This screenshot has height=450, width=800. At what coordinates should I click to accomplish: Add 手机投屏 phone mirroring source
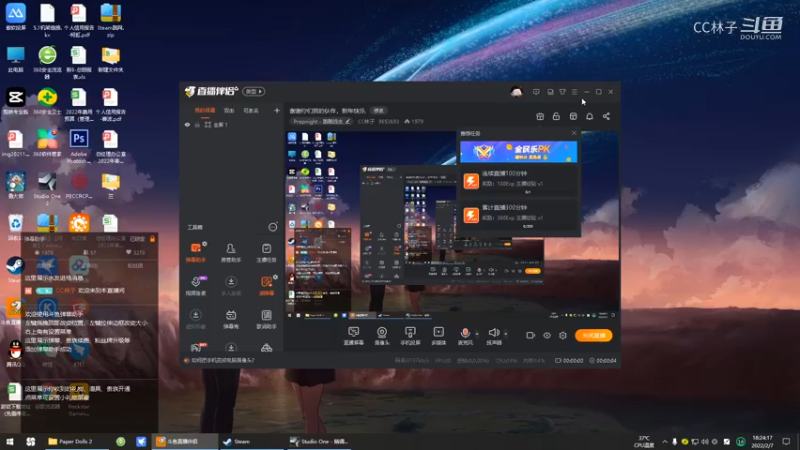tap(410, 336)
